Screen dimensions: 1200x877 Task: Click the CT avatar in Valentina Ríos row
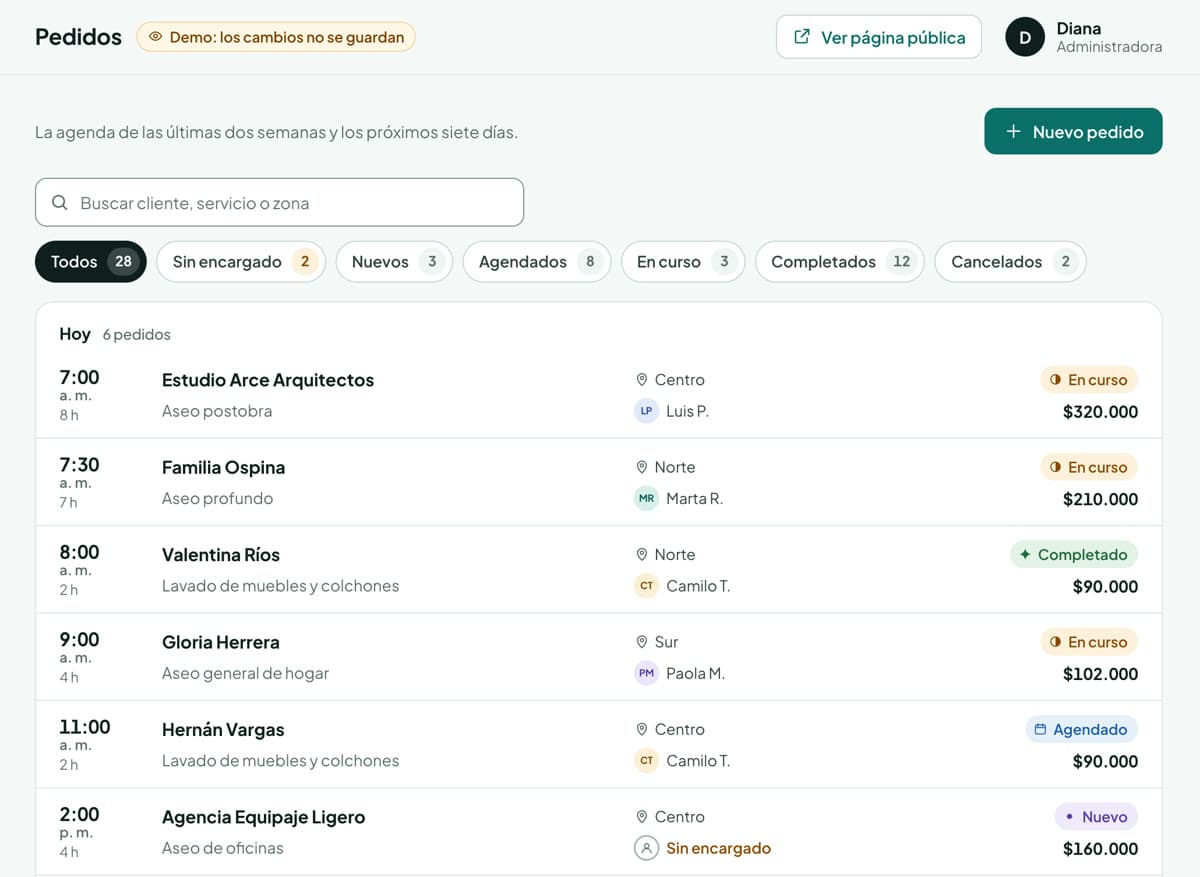(x=646, y=586)
